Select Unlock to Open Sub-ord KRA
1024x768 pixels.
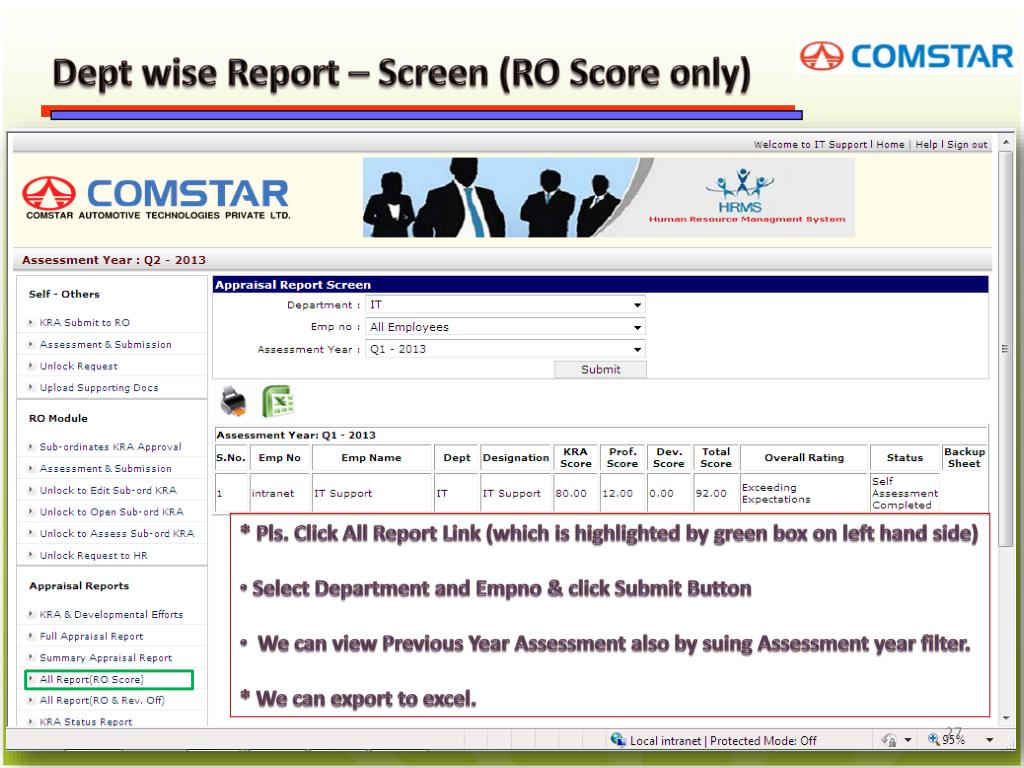[111, 511]
